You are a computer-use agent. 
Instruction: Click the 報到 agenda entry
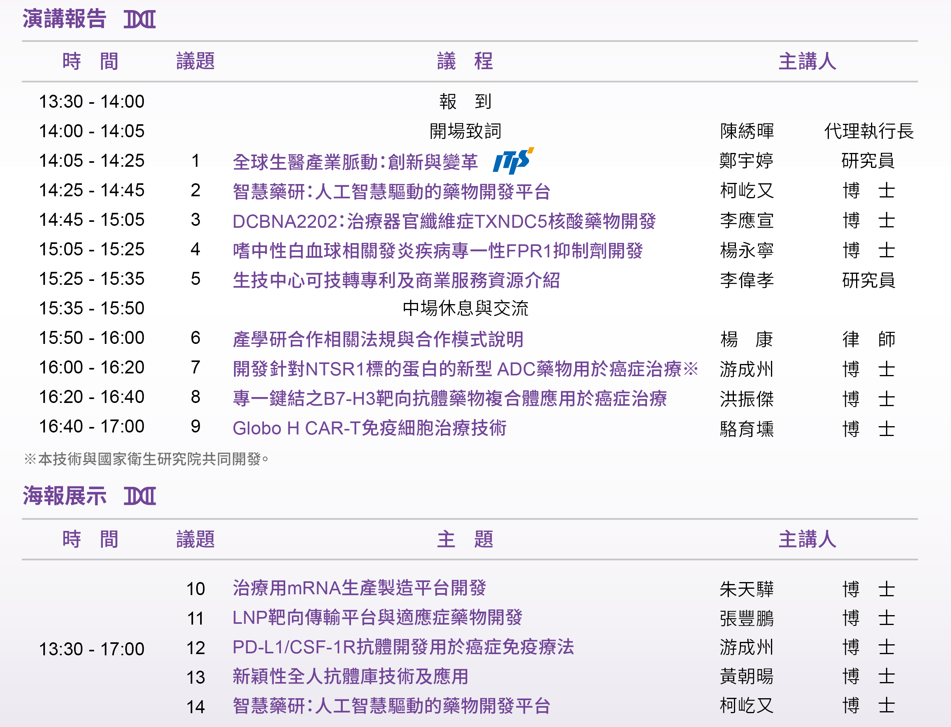465,101
